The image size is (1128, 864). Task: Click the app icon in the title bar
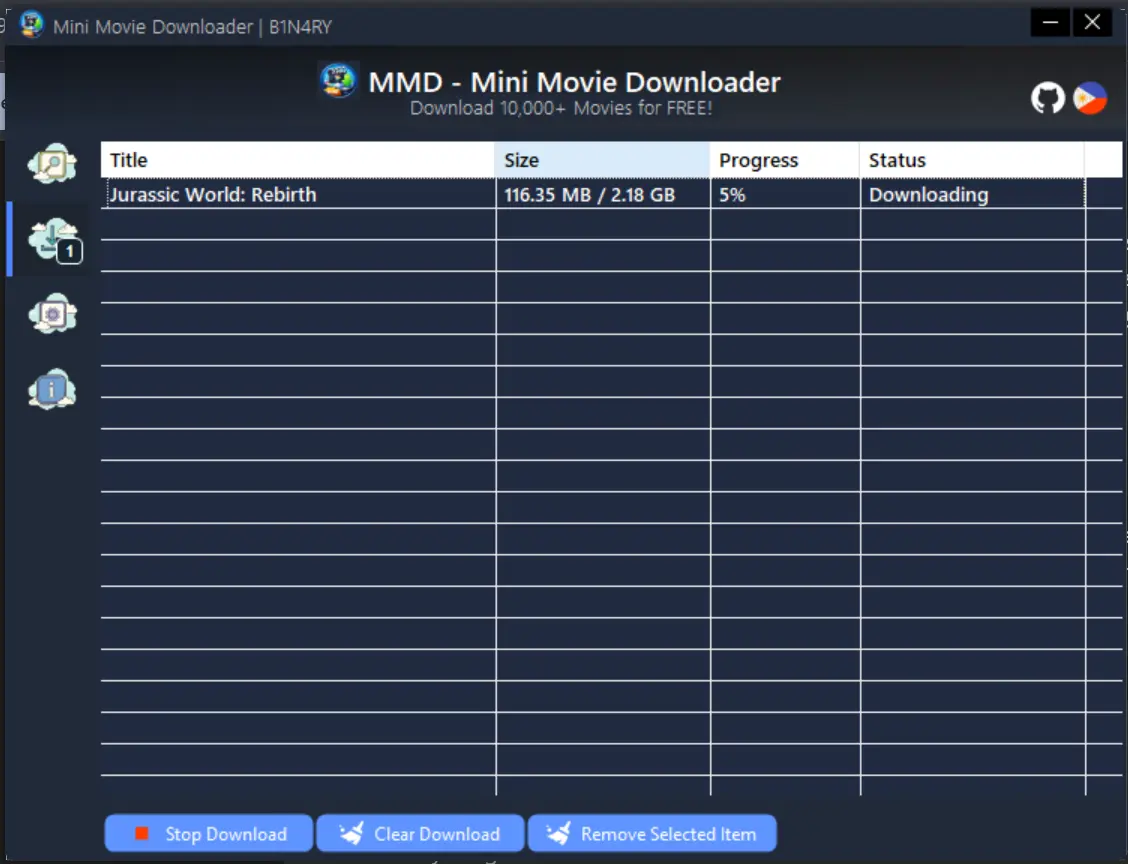tap(31, 25)
